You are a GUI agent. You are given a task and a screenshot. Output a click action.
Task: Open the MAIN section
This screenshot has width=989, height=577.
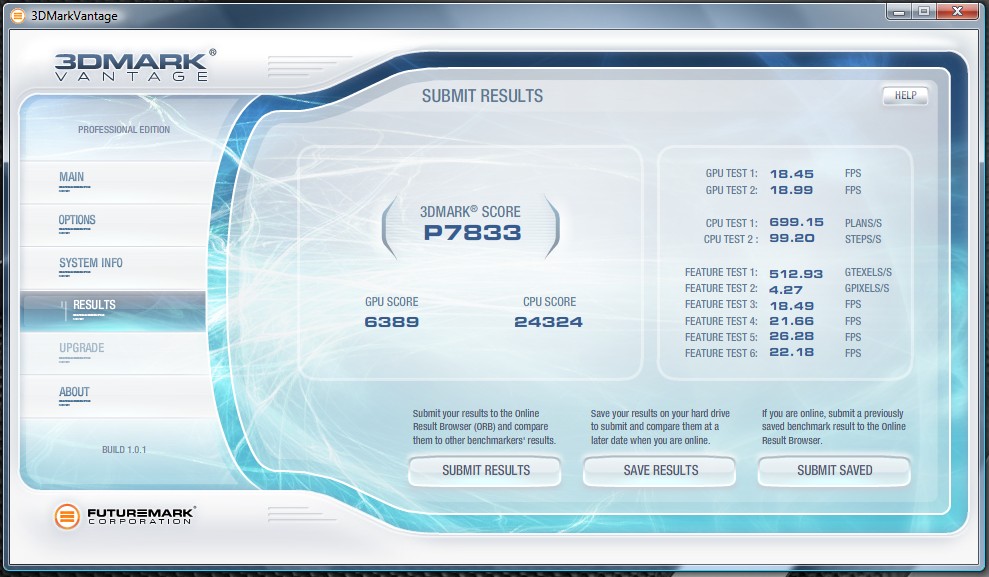coord(114,182)
